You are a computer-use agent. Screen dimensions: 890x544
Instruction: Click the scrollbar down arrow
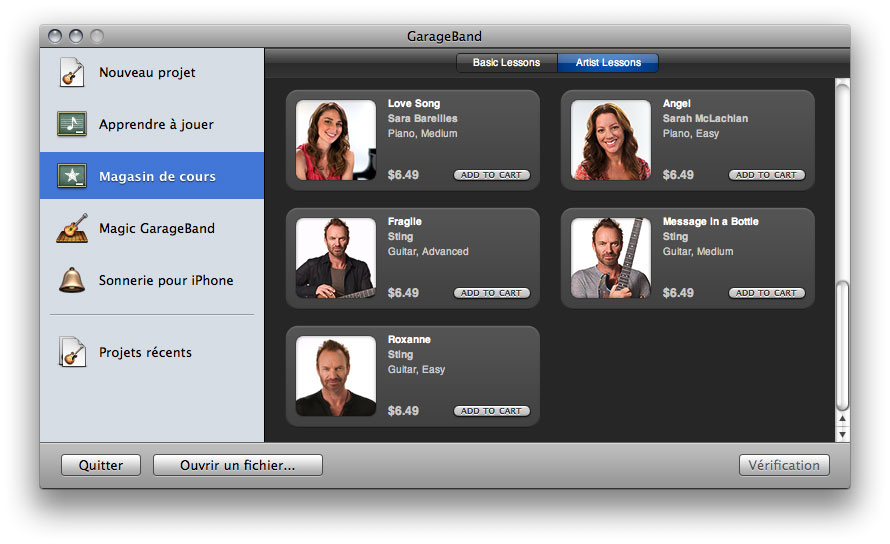pos(843,434)
